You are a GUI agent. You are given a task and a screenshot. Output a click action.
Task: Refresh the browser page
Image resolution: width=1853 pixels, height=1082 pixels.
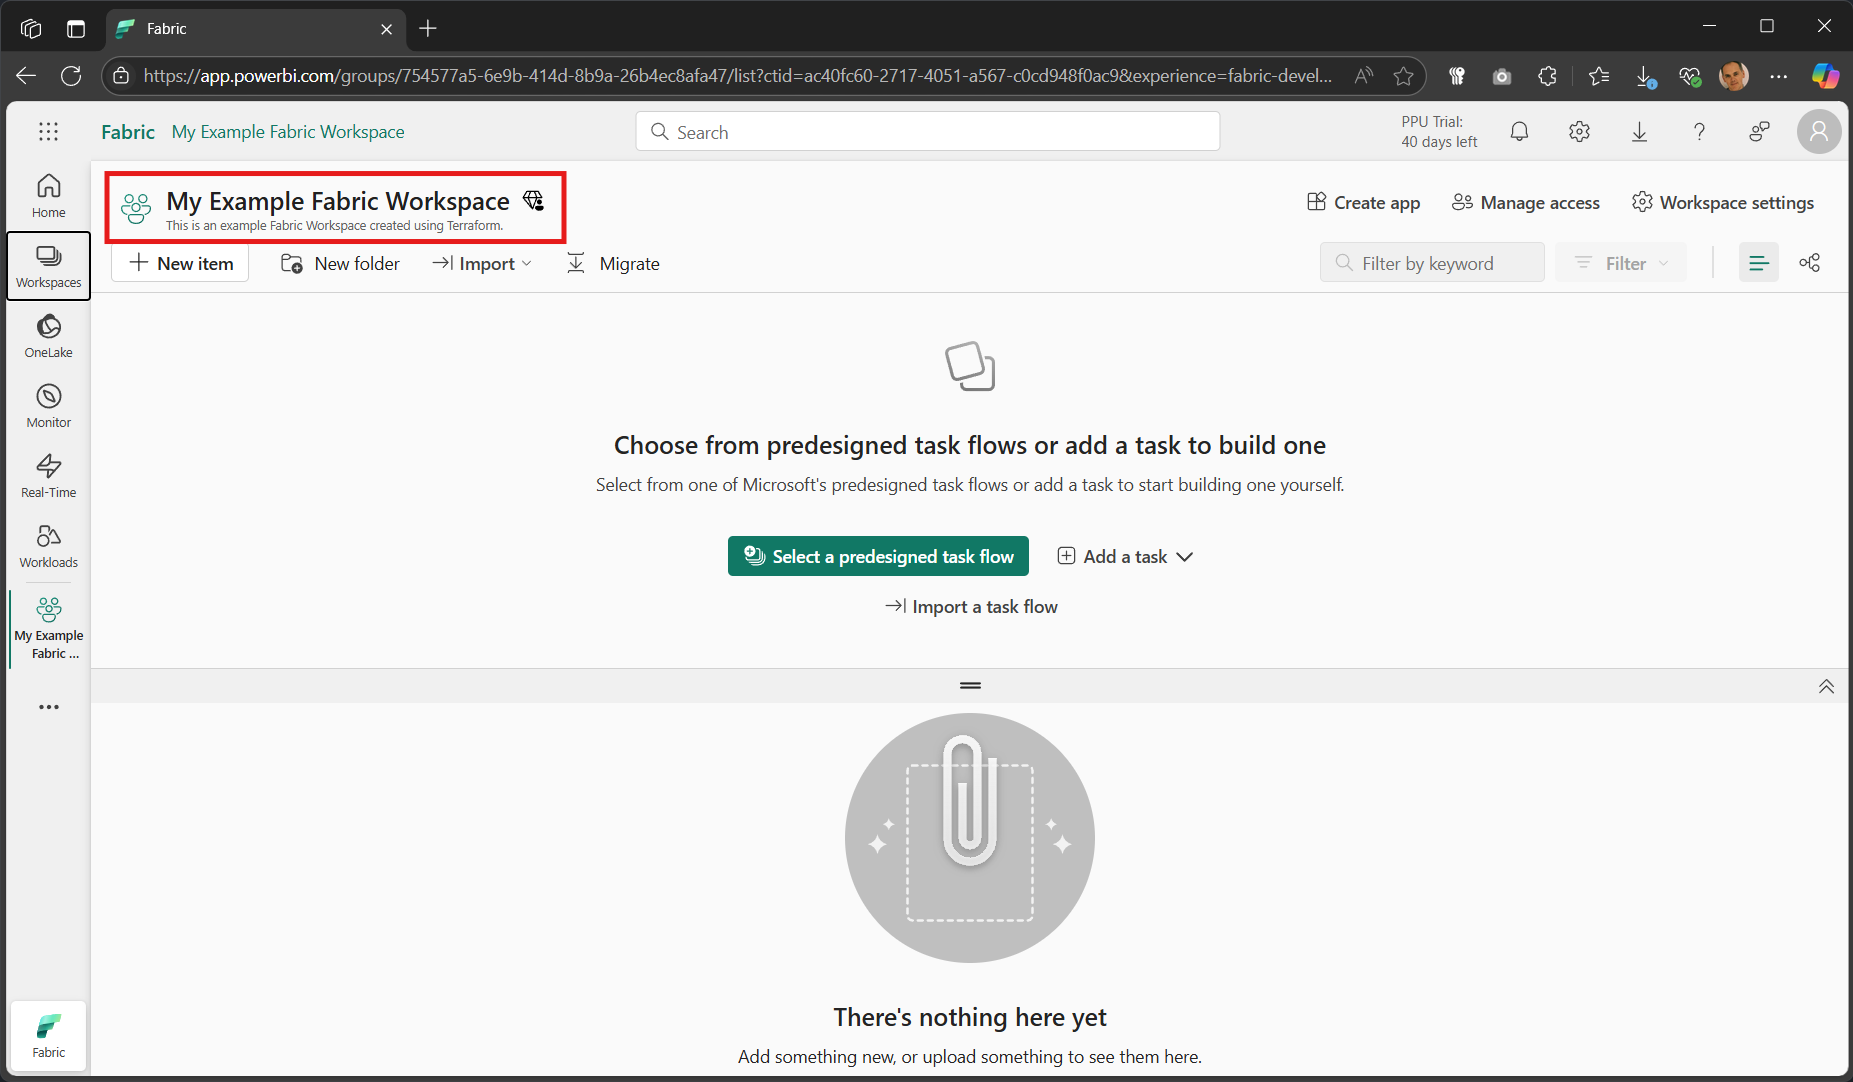tap(71, 76)
